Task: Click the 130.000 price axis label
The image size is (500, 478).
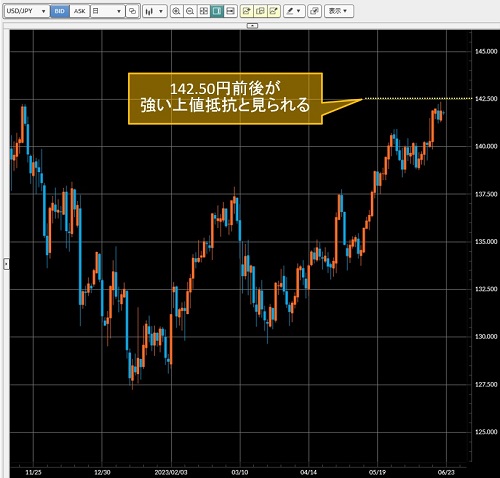Action: (x=486, y=337)
